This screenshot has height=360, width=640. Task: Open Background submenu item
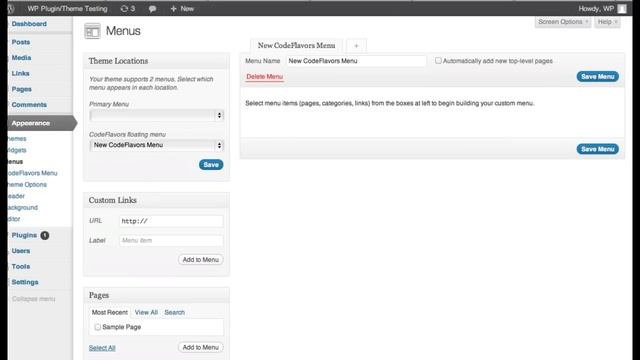click(22, 207)
